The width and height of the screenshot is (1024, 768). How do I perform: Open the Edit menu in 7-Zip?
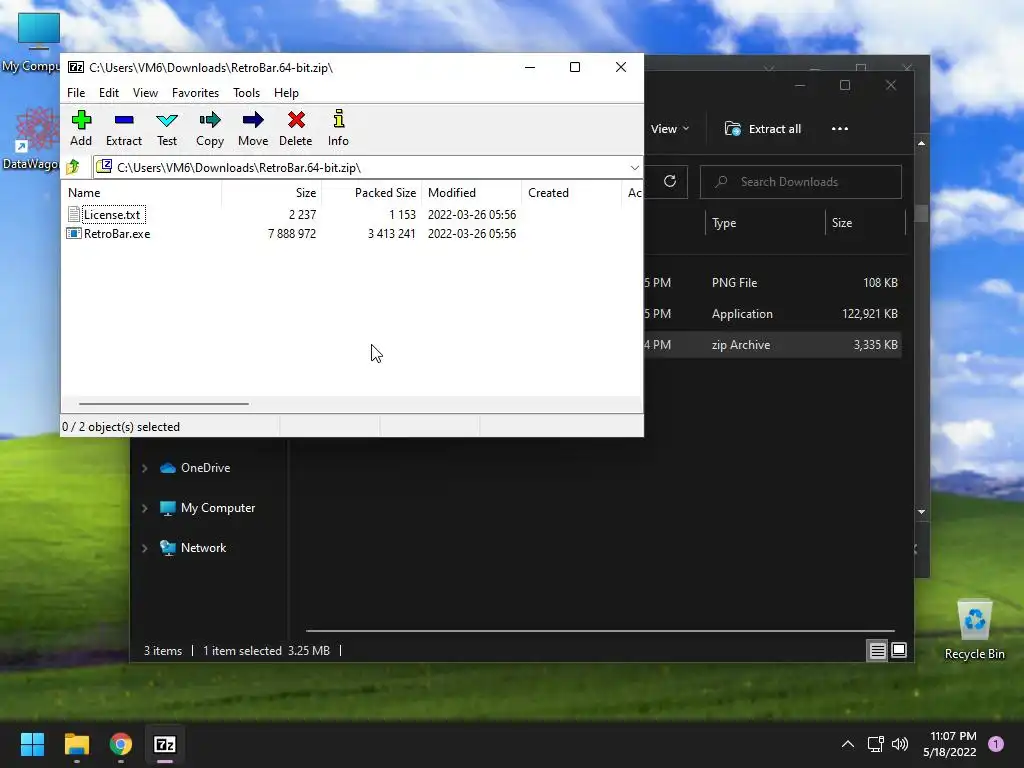[x=108, y=93]
